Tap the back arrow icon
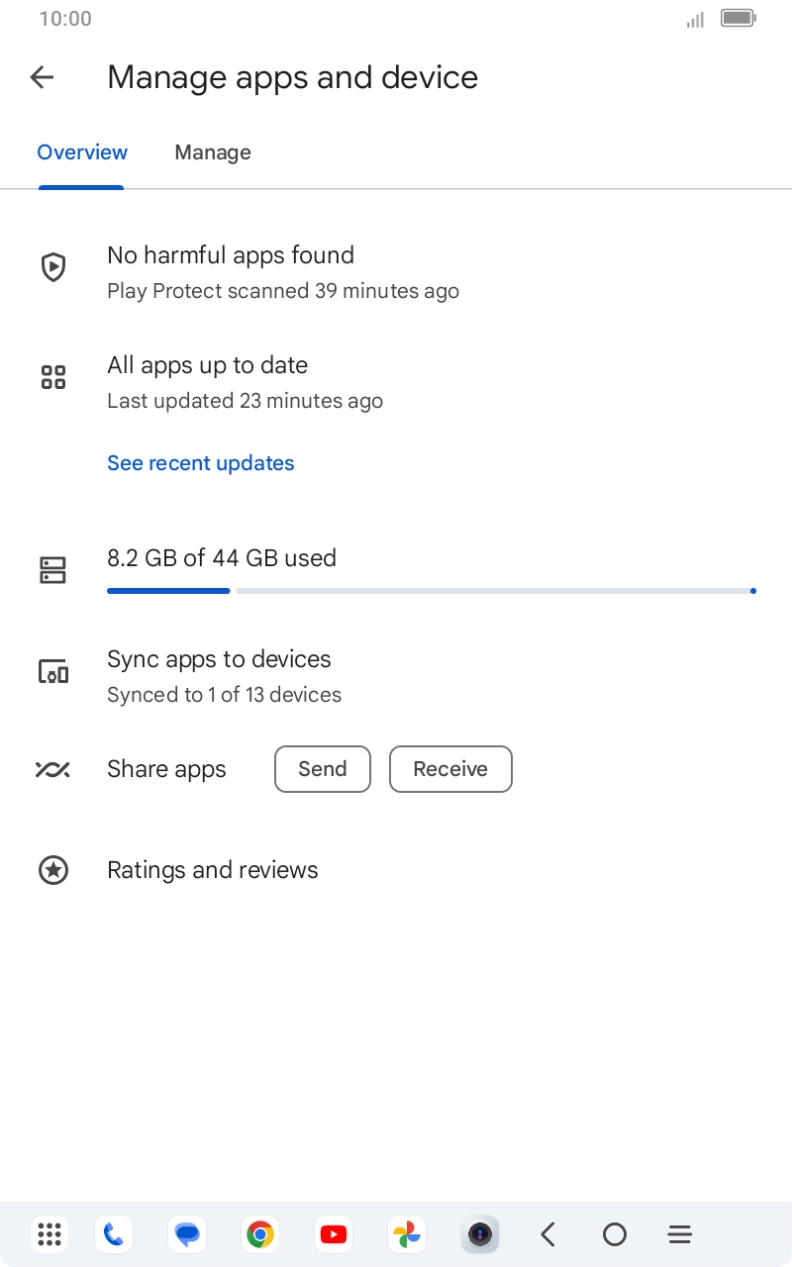The width and height of the screenshot is (792, 1267). pyautogui.click(x=42, y=77)
